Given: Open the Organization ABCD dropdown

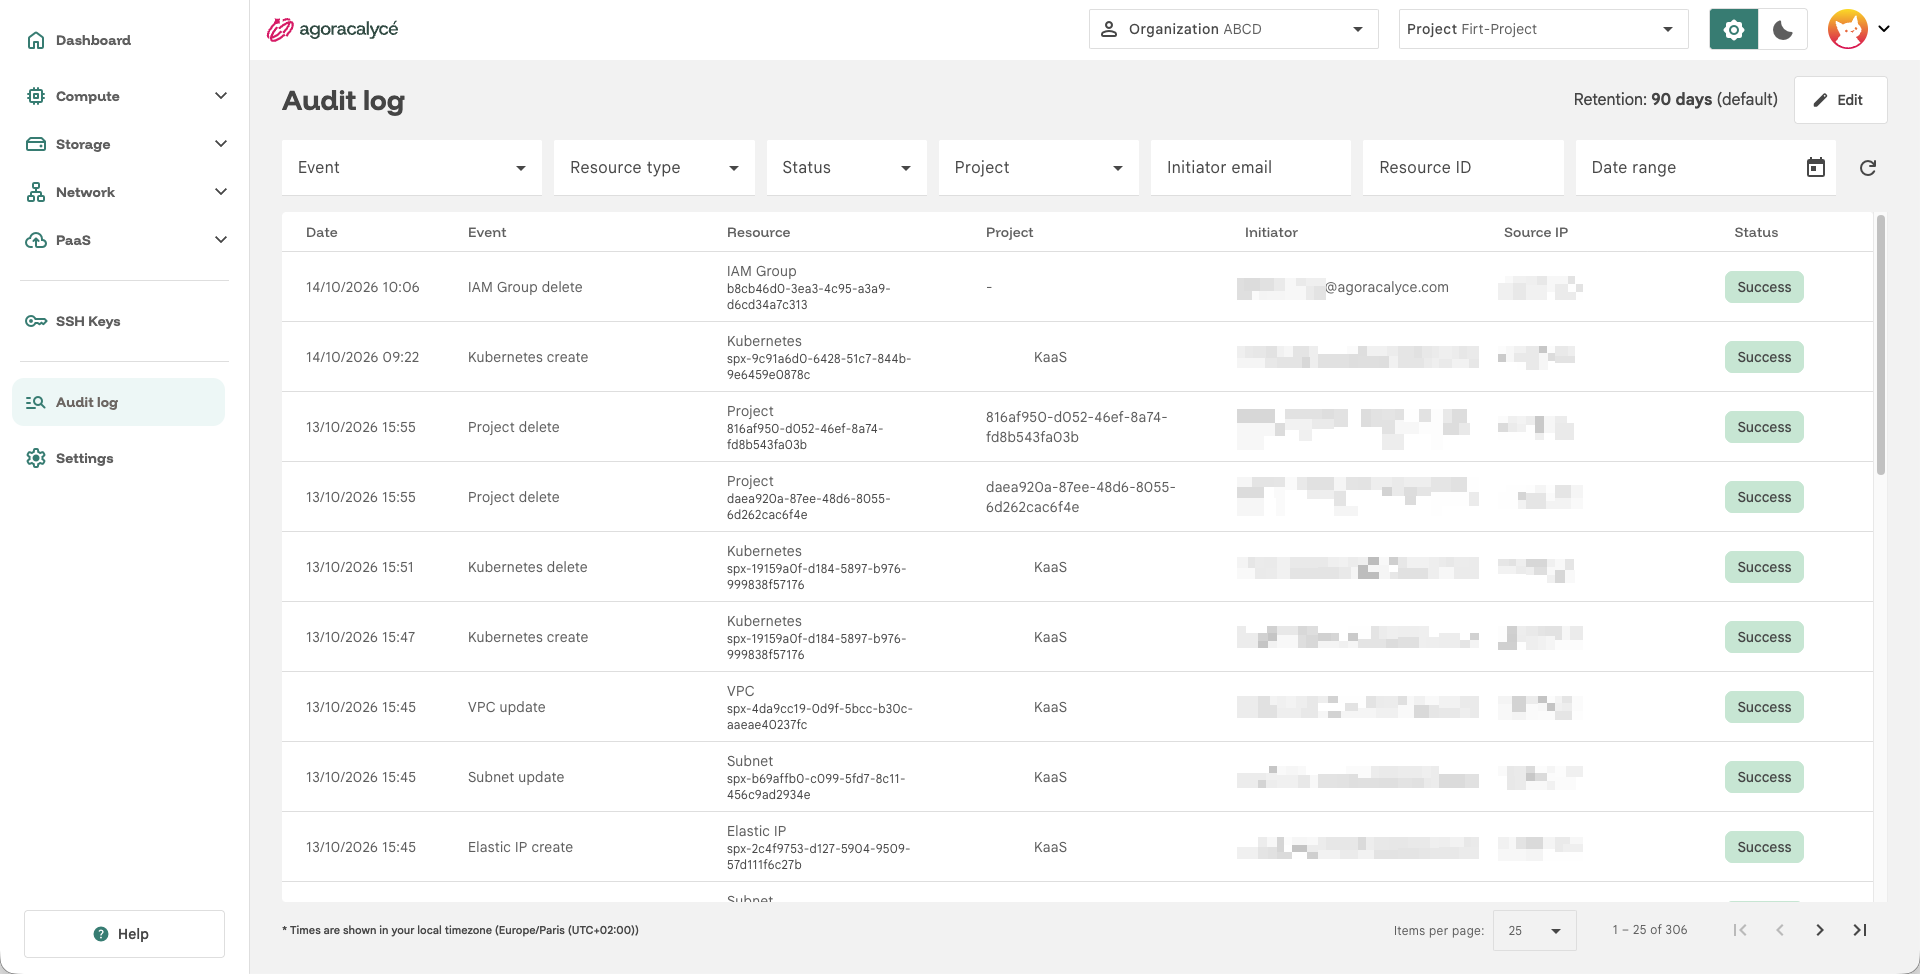Looking at the screenshot, I should [1233, 29].
